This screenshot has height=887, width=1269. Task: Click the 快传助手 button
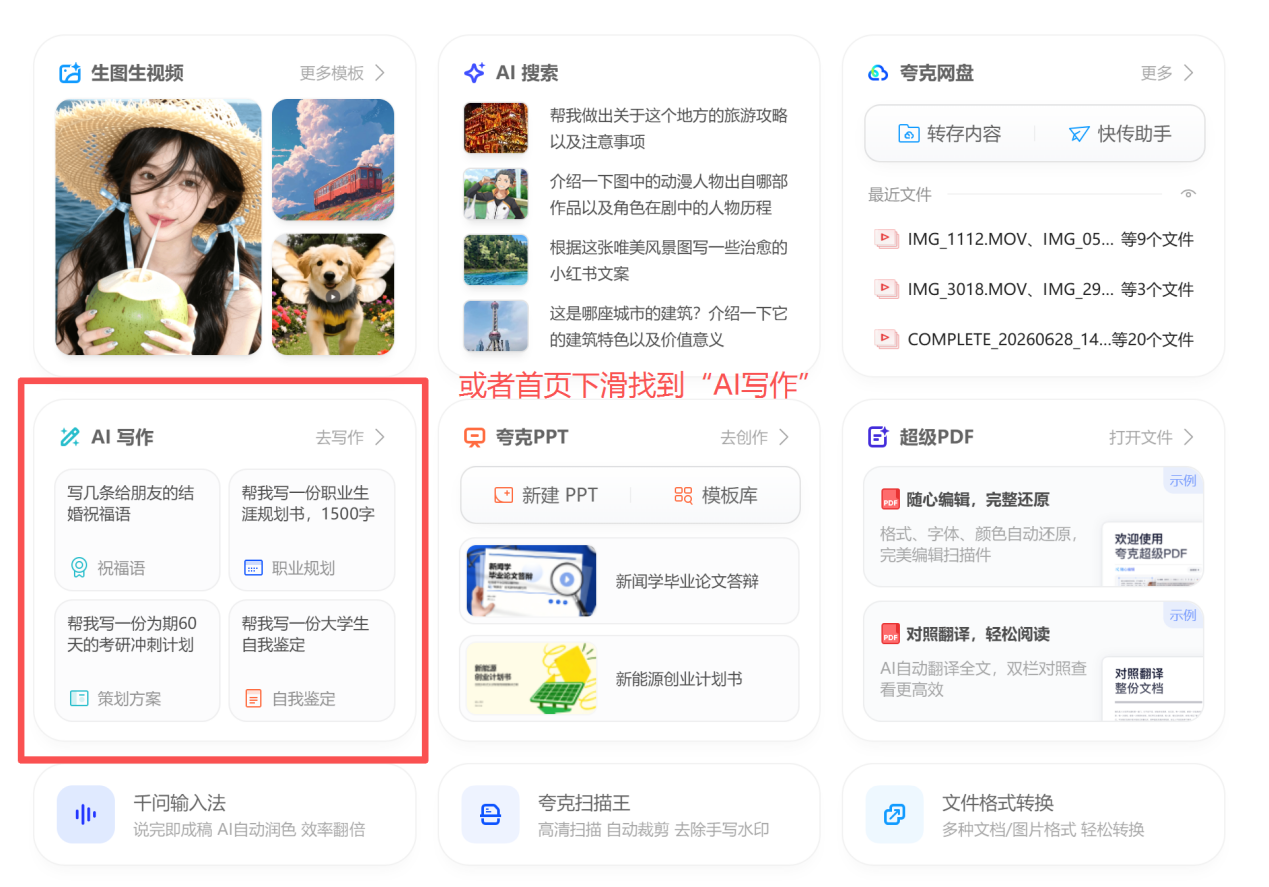[x=1120, y=134]
